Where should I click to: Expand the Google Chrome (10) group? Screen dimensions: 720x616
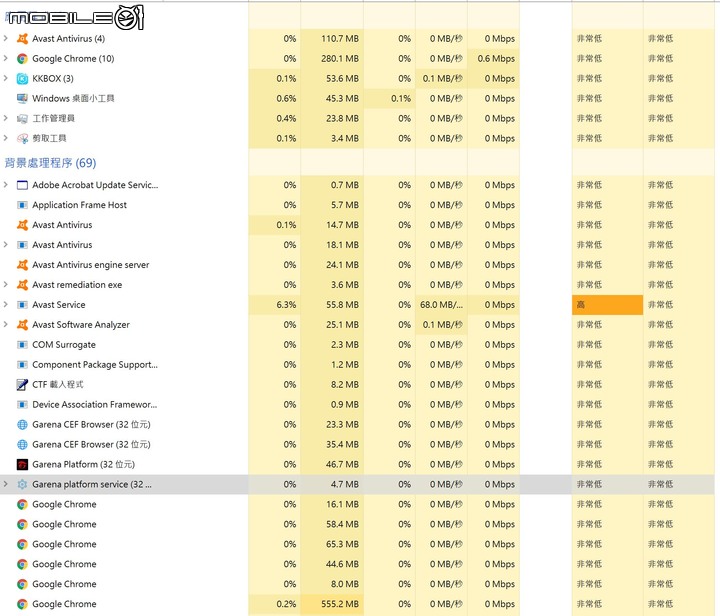point(6,58)
